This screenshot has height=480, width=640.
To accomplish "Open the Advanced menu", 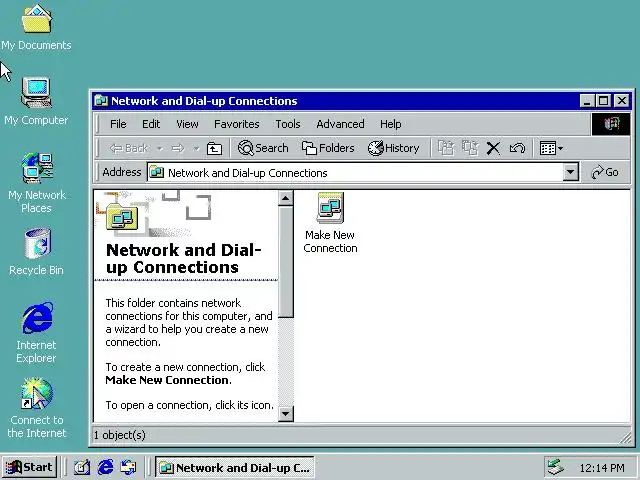I will [x=340, y=124].
